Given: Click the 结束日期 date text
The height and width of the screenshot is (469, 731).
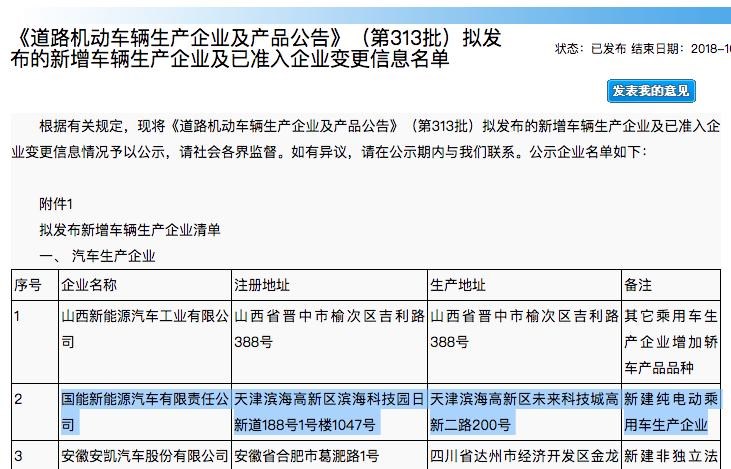Looking at the screenshot, I should point(681,48).
